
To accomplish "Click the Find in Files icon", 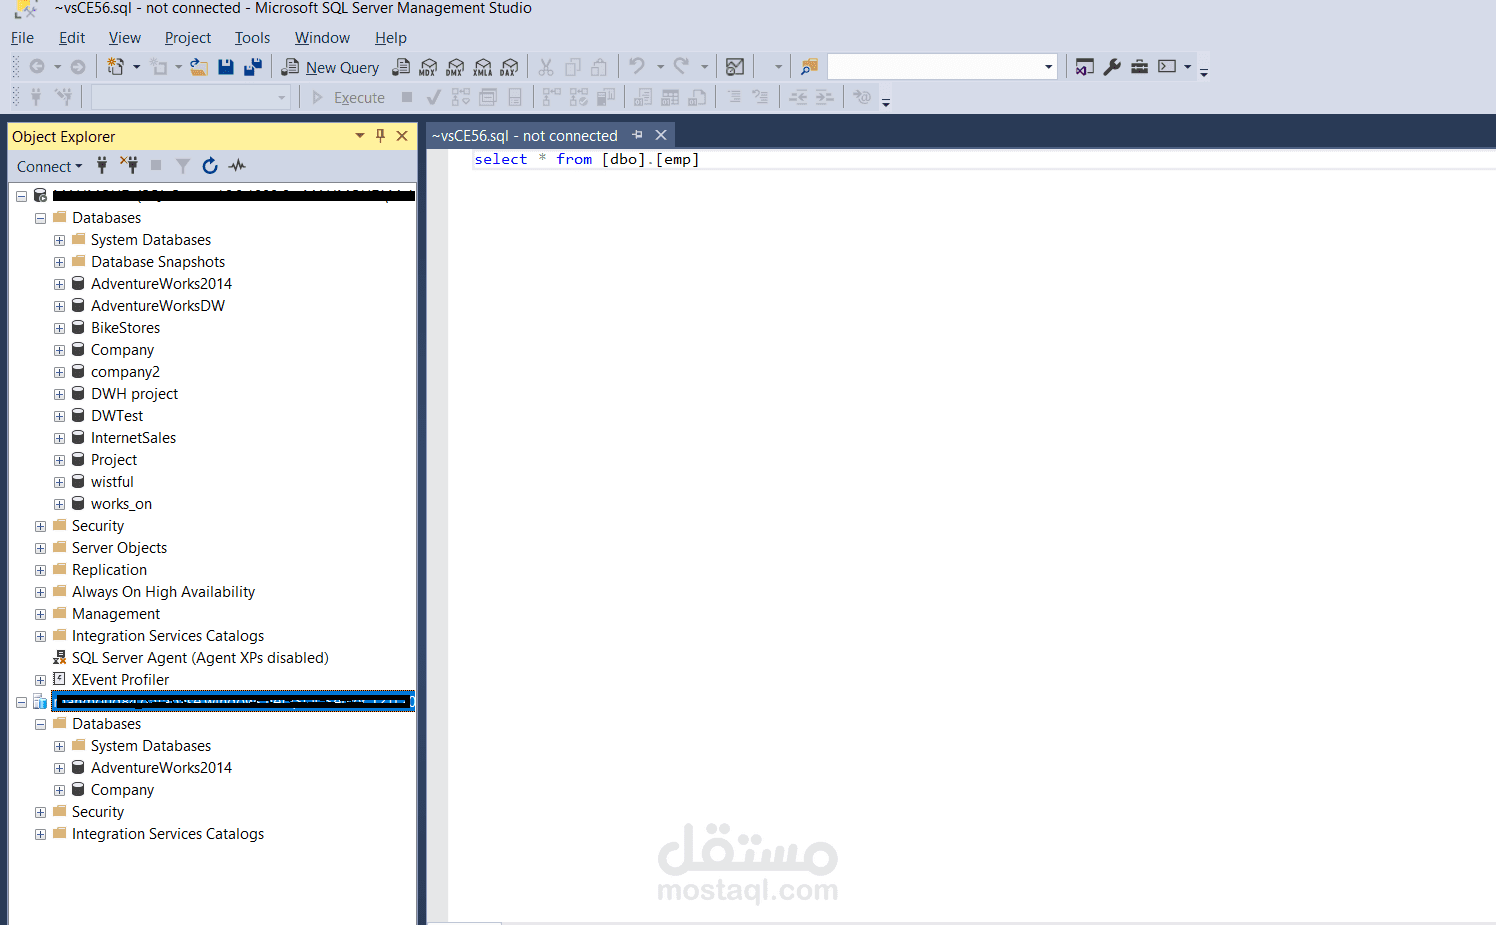I will (810, 67).
